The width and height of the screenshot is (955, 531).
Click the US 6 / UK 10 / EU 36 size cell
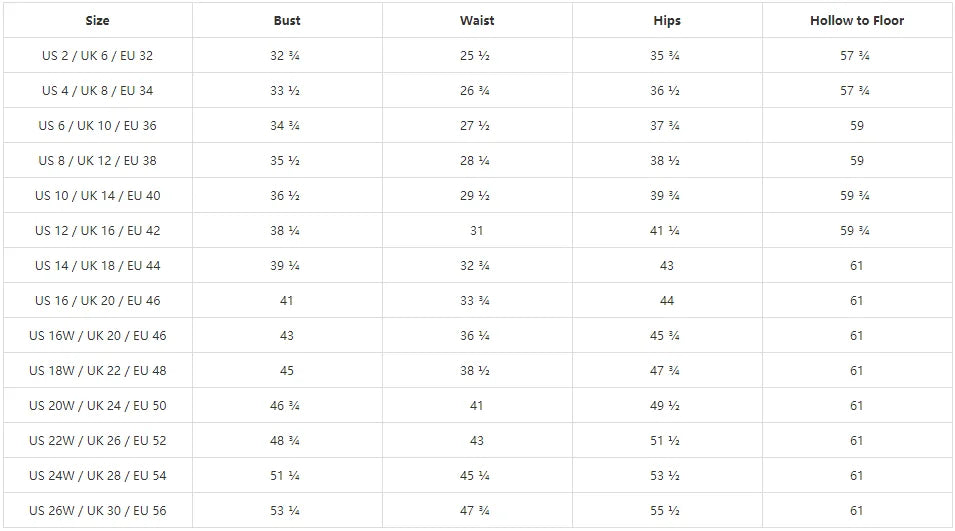pyautogui.click(x=98, y=126)
